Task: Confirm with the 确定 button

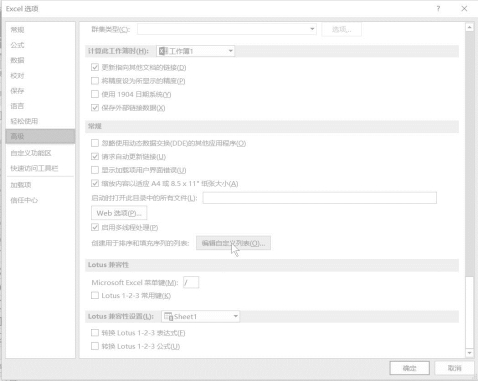Action: tap(409, 368)
